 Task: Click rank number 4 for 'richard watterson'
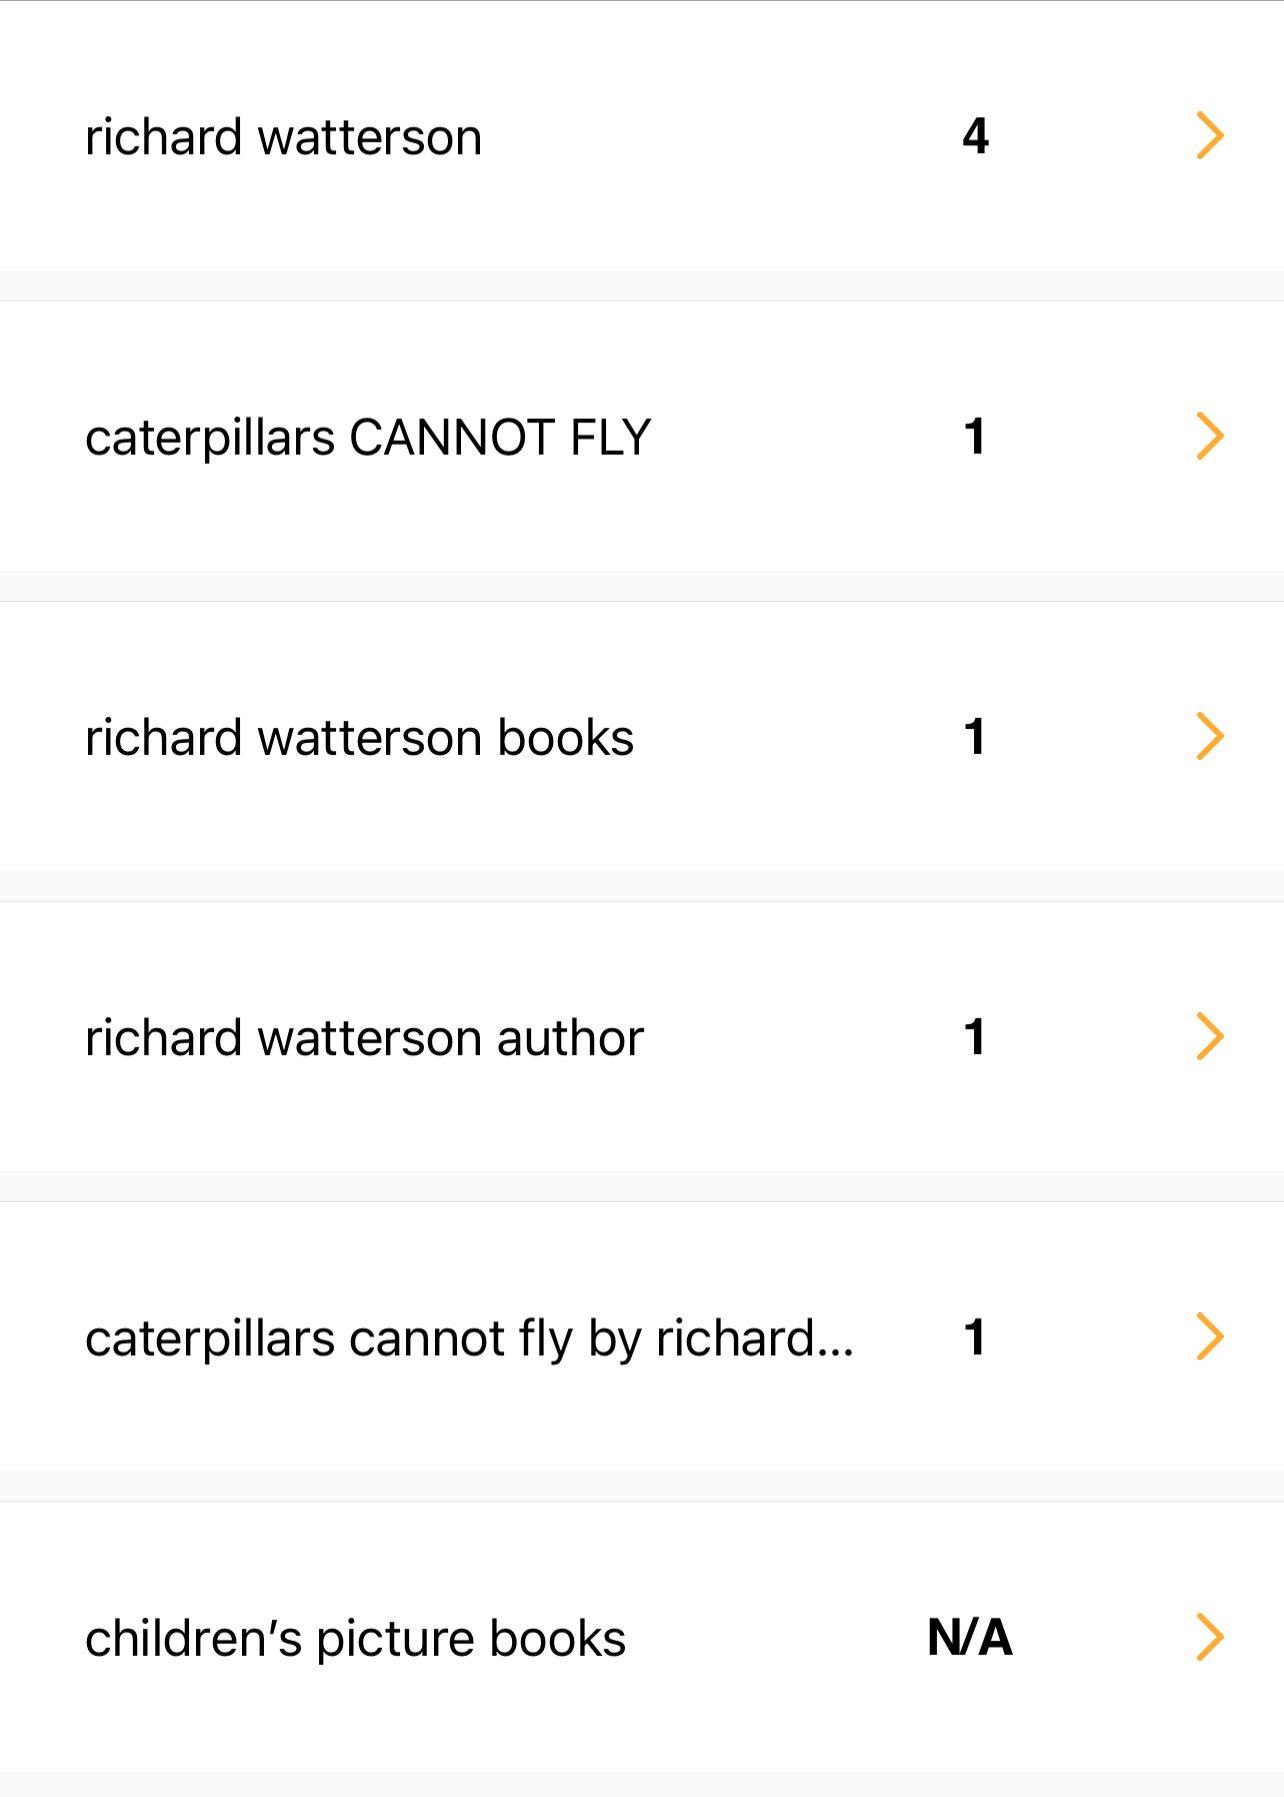pyautogui.click(x=975, y=136)
